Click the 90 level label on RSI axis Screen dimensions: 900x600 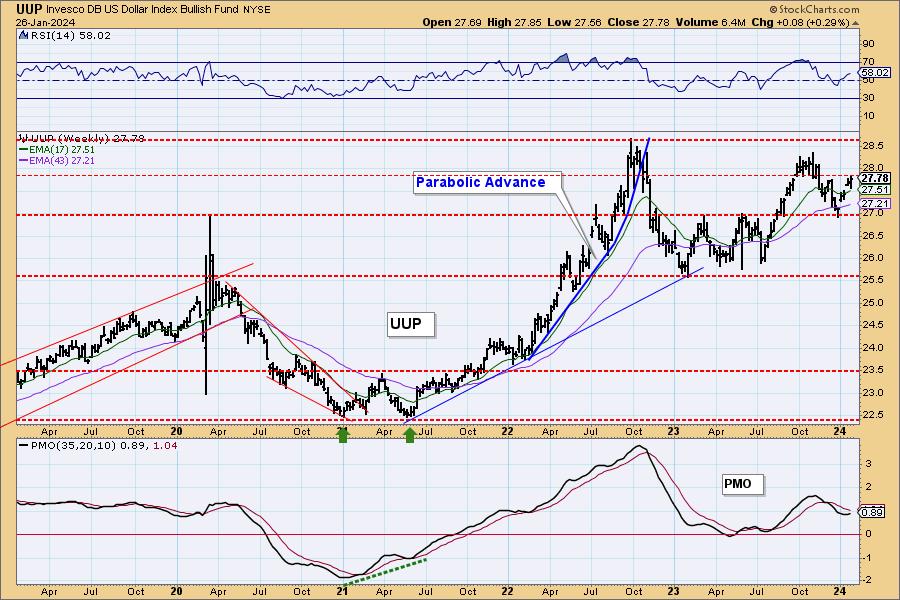point(868,44)
